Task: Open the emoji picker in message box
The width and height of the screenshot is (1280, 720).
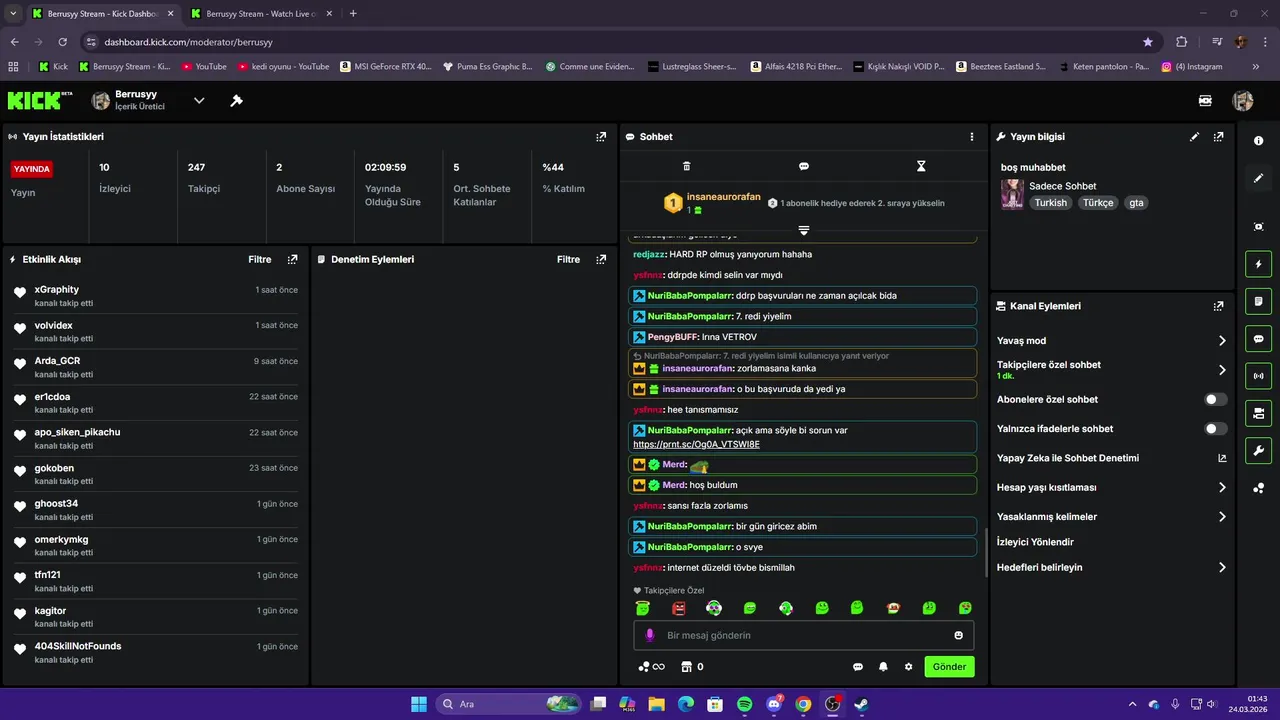Action: [x=958, y=635]
